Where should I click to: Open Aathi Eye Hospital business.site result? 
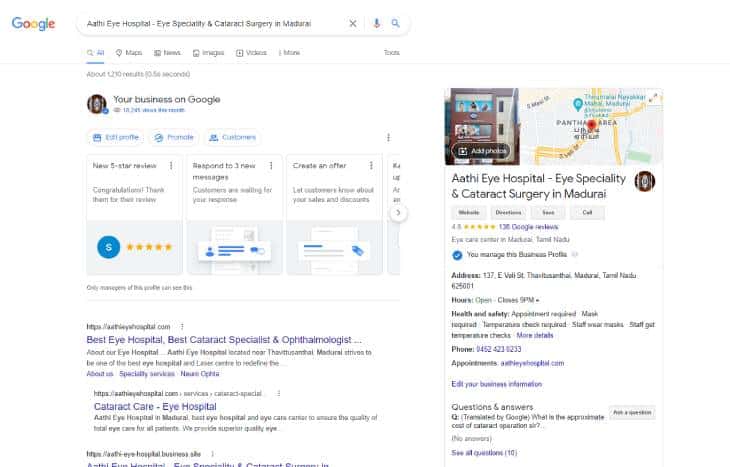tap(208, 464)
